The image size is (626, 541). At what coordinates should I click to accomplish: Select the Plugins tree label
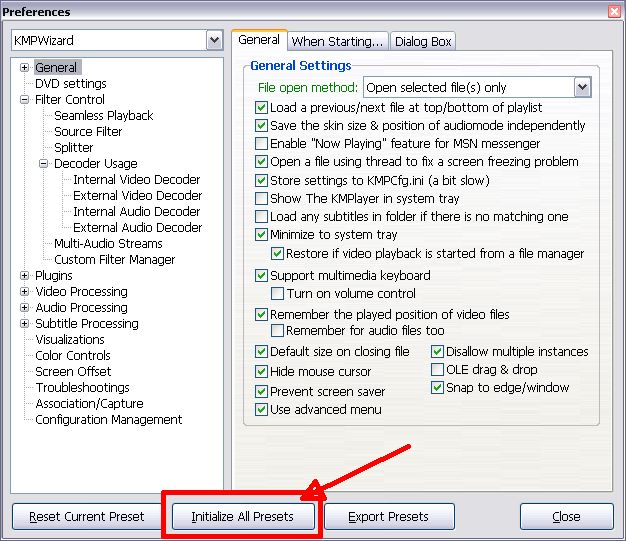pyautogui.click(x=53, y=275)
